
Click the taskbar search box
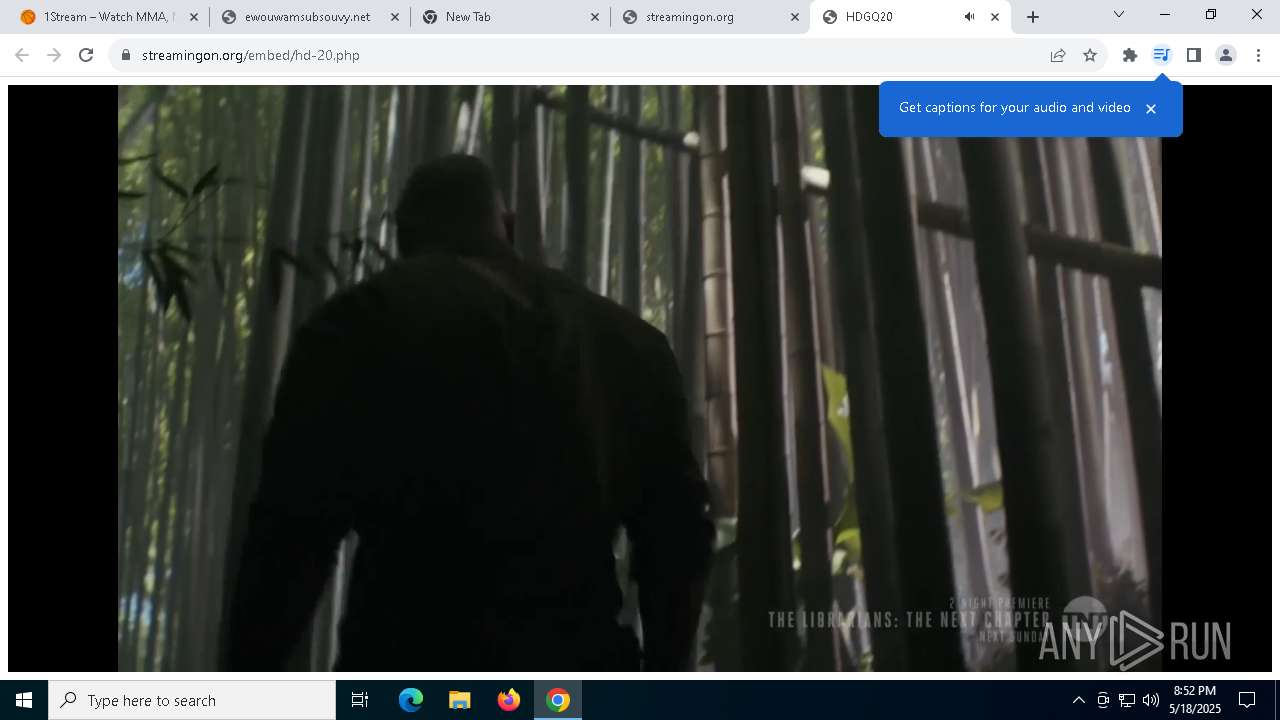click(x=192, y=700)
